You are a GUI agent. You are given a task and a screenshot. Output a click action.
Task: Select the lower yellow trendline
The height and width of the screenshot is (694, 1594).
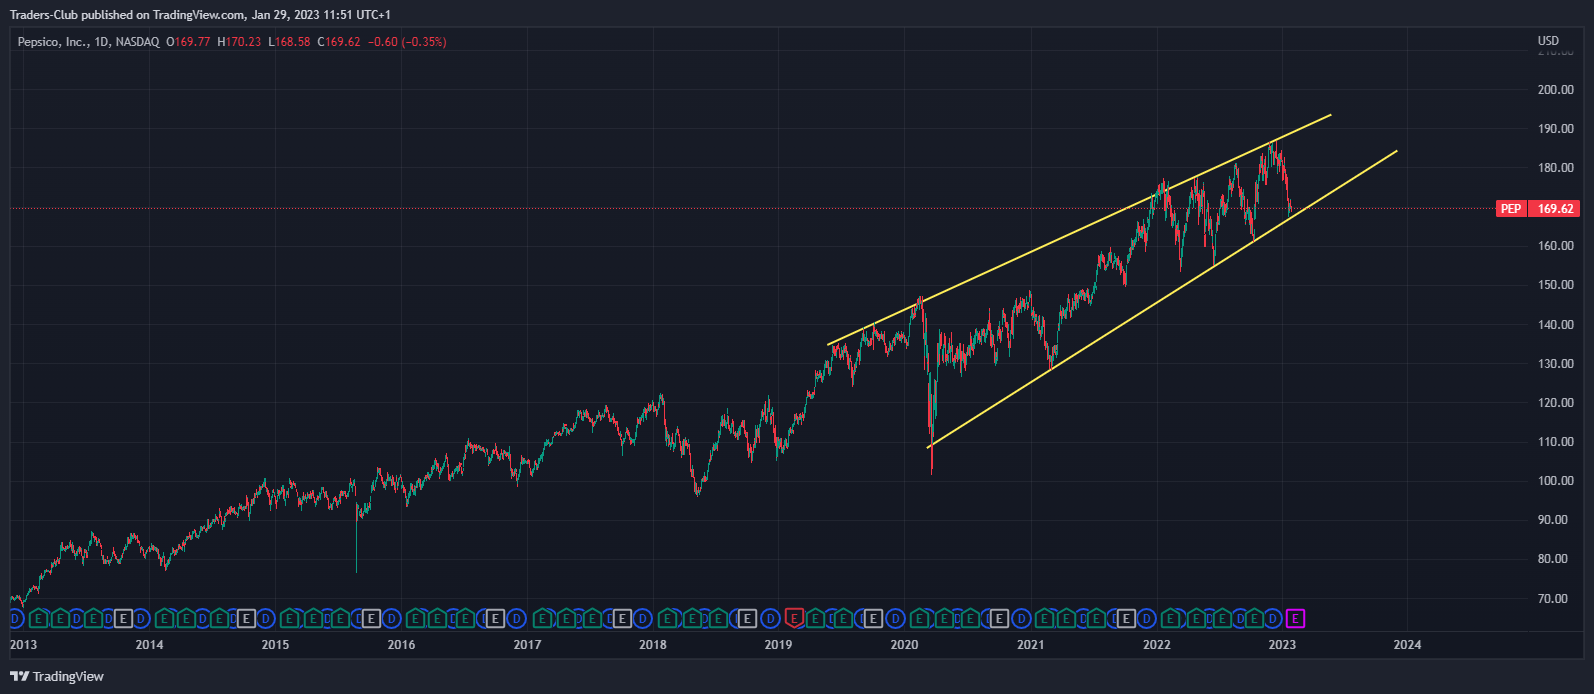point(1162,298)
